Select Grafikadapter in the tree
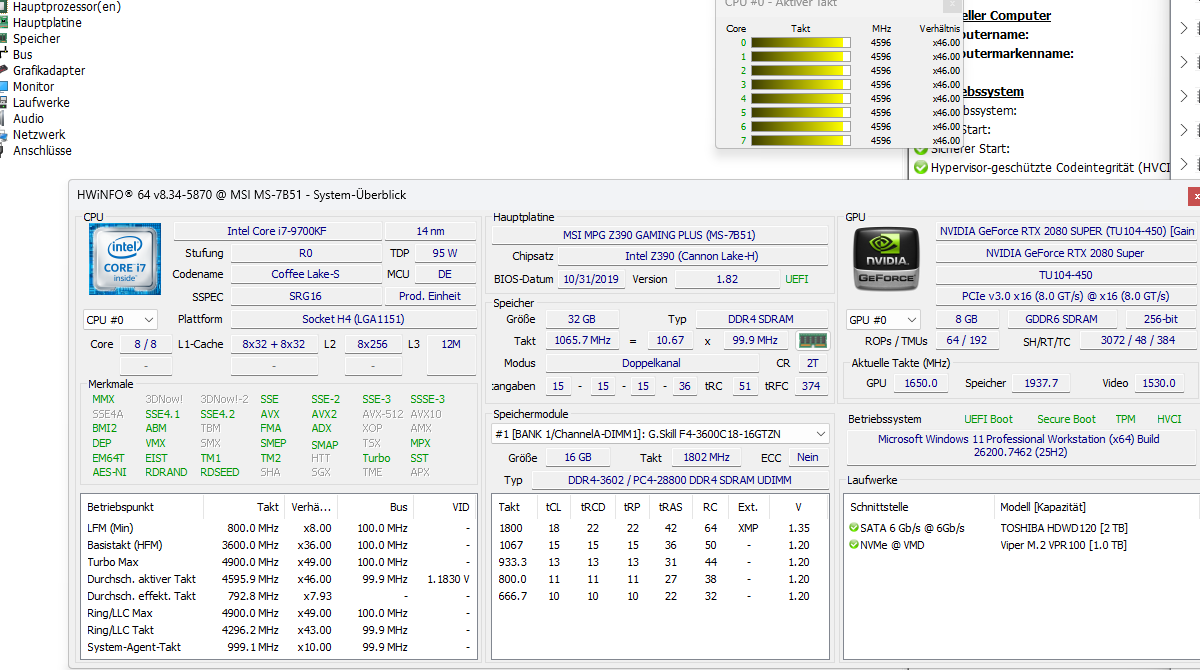 pos(49,70)
